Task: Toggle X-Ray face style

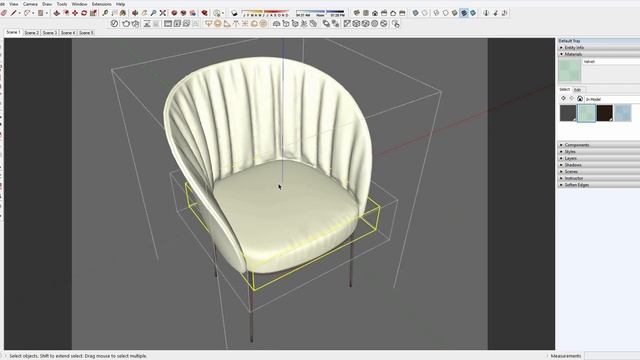Action: pos(415,13)
